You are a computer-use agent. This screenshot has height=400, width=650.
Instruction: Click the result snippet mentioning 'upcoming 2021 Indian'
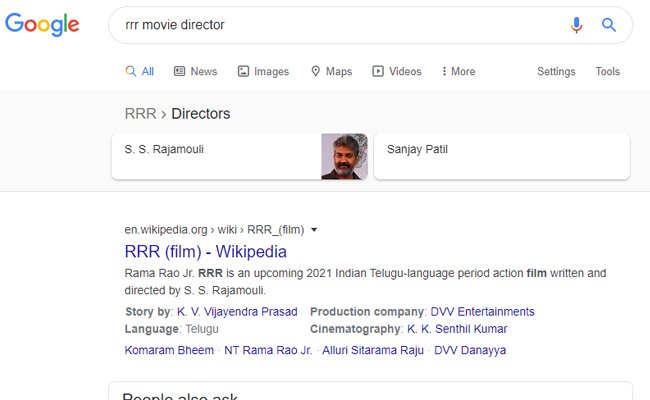[365, 281]
